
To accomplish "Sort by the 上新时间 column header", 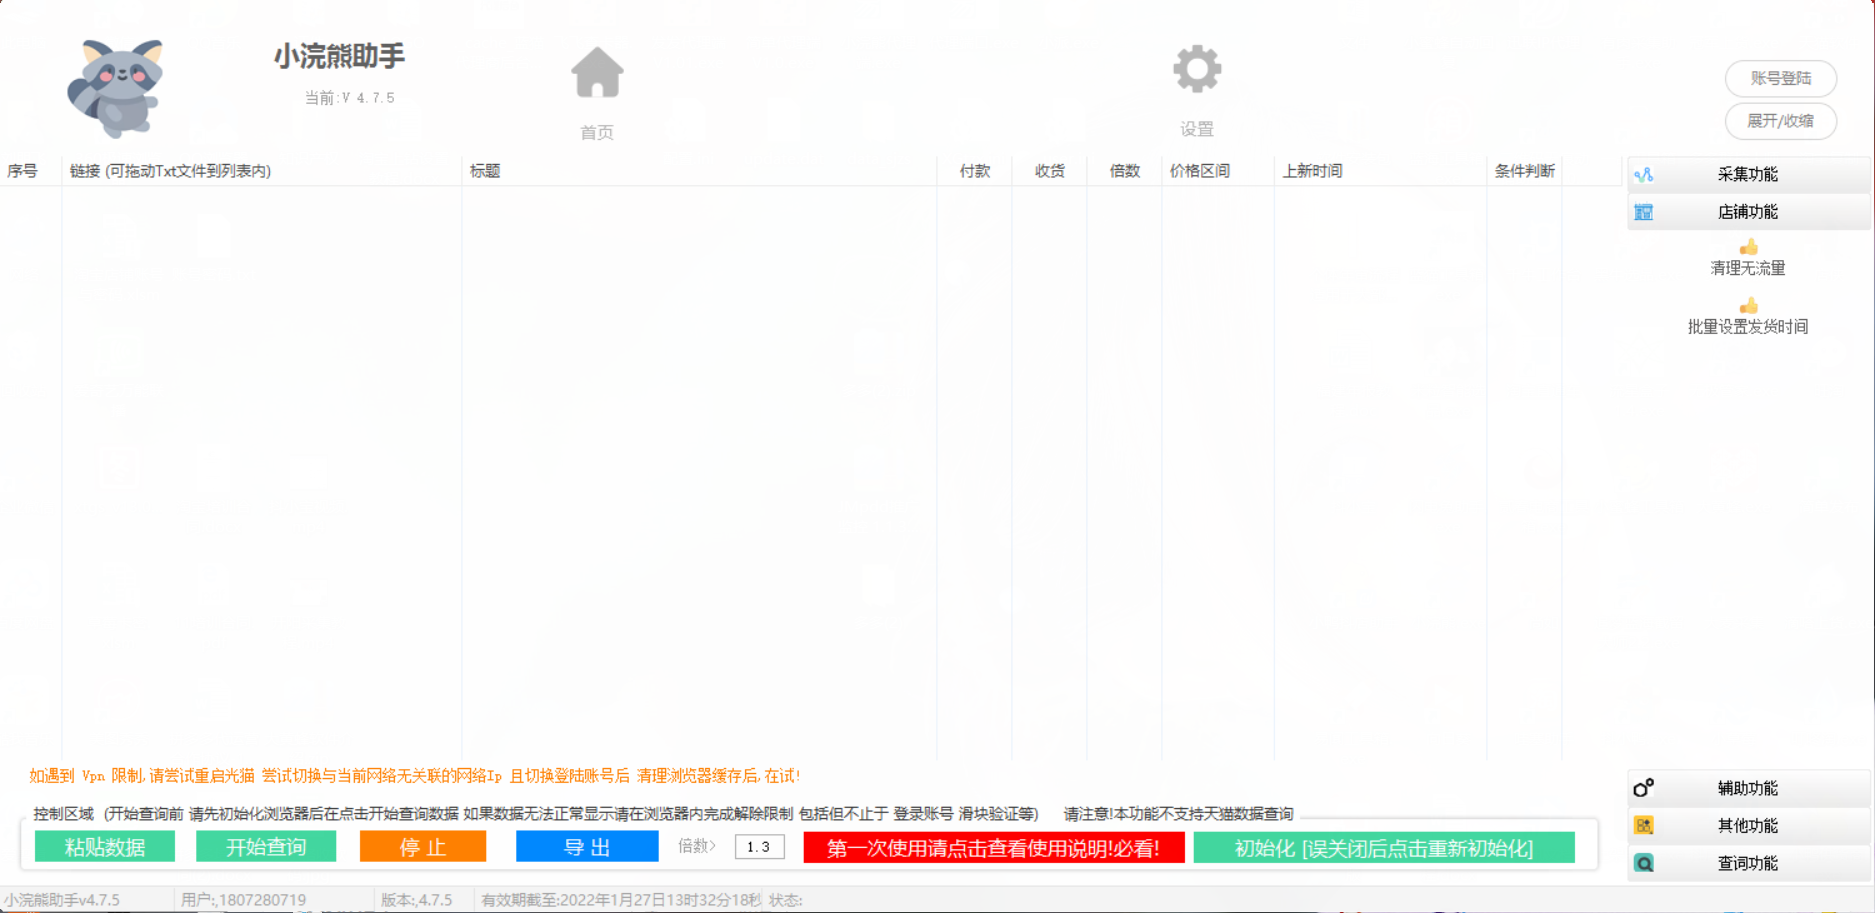I will (x=1312, y=171).
